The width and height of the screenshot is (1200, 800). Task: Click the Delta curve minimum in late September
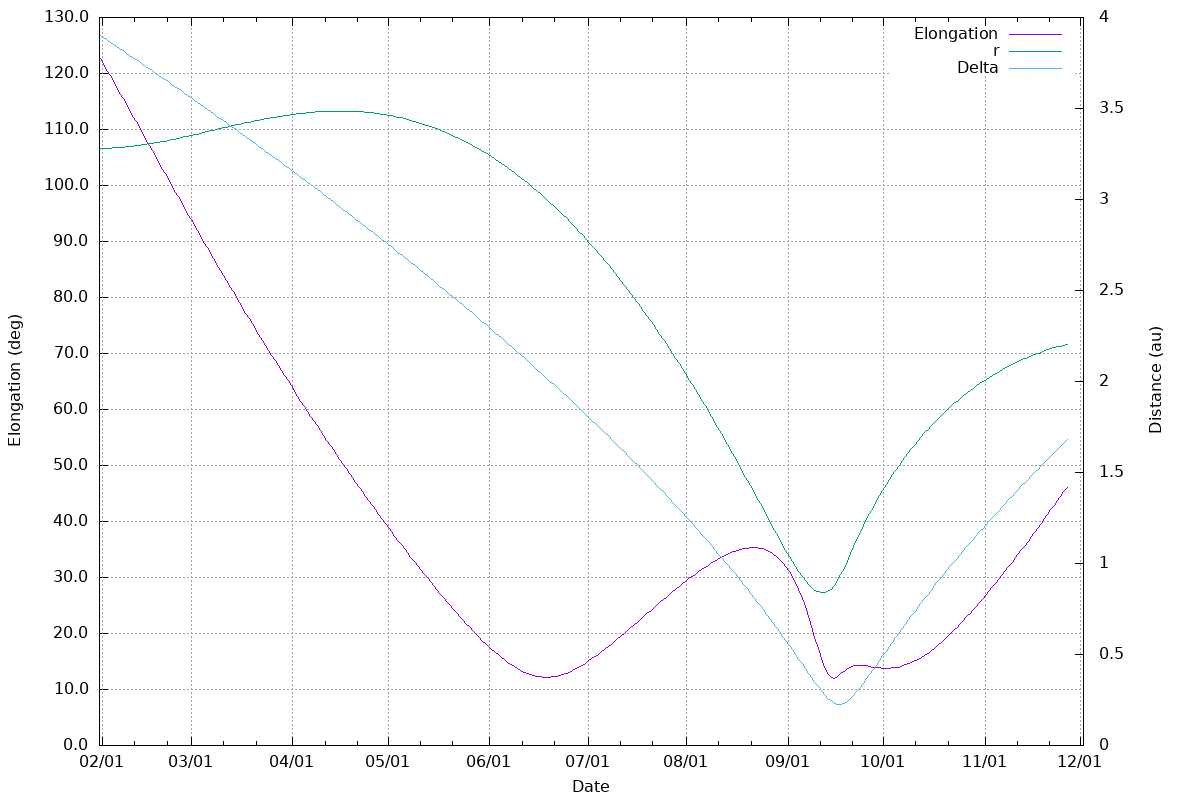[839, 704]
